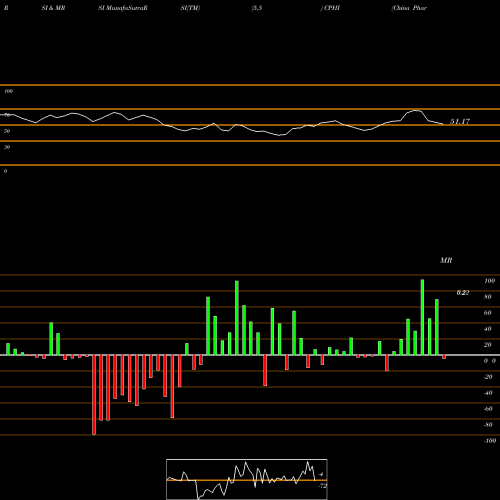The width and height of the screenshot is (500, 500).
Task: Click the '-72' value in mini chart
Action: pyautogui.click(x=322, y=486)
